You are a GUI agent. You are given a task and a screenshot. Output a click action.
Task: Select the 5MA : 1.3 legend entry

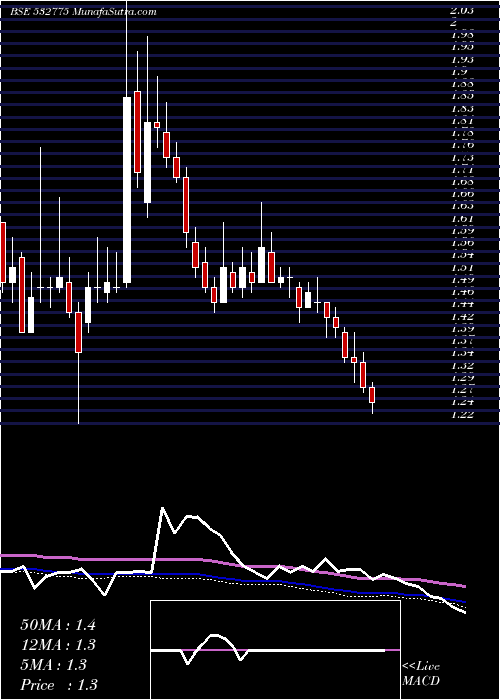click(x=54, y=665)
